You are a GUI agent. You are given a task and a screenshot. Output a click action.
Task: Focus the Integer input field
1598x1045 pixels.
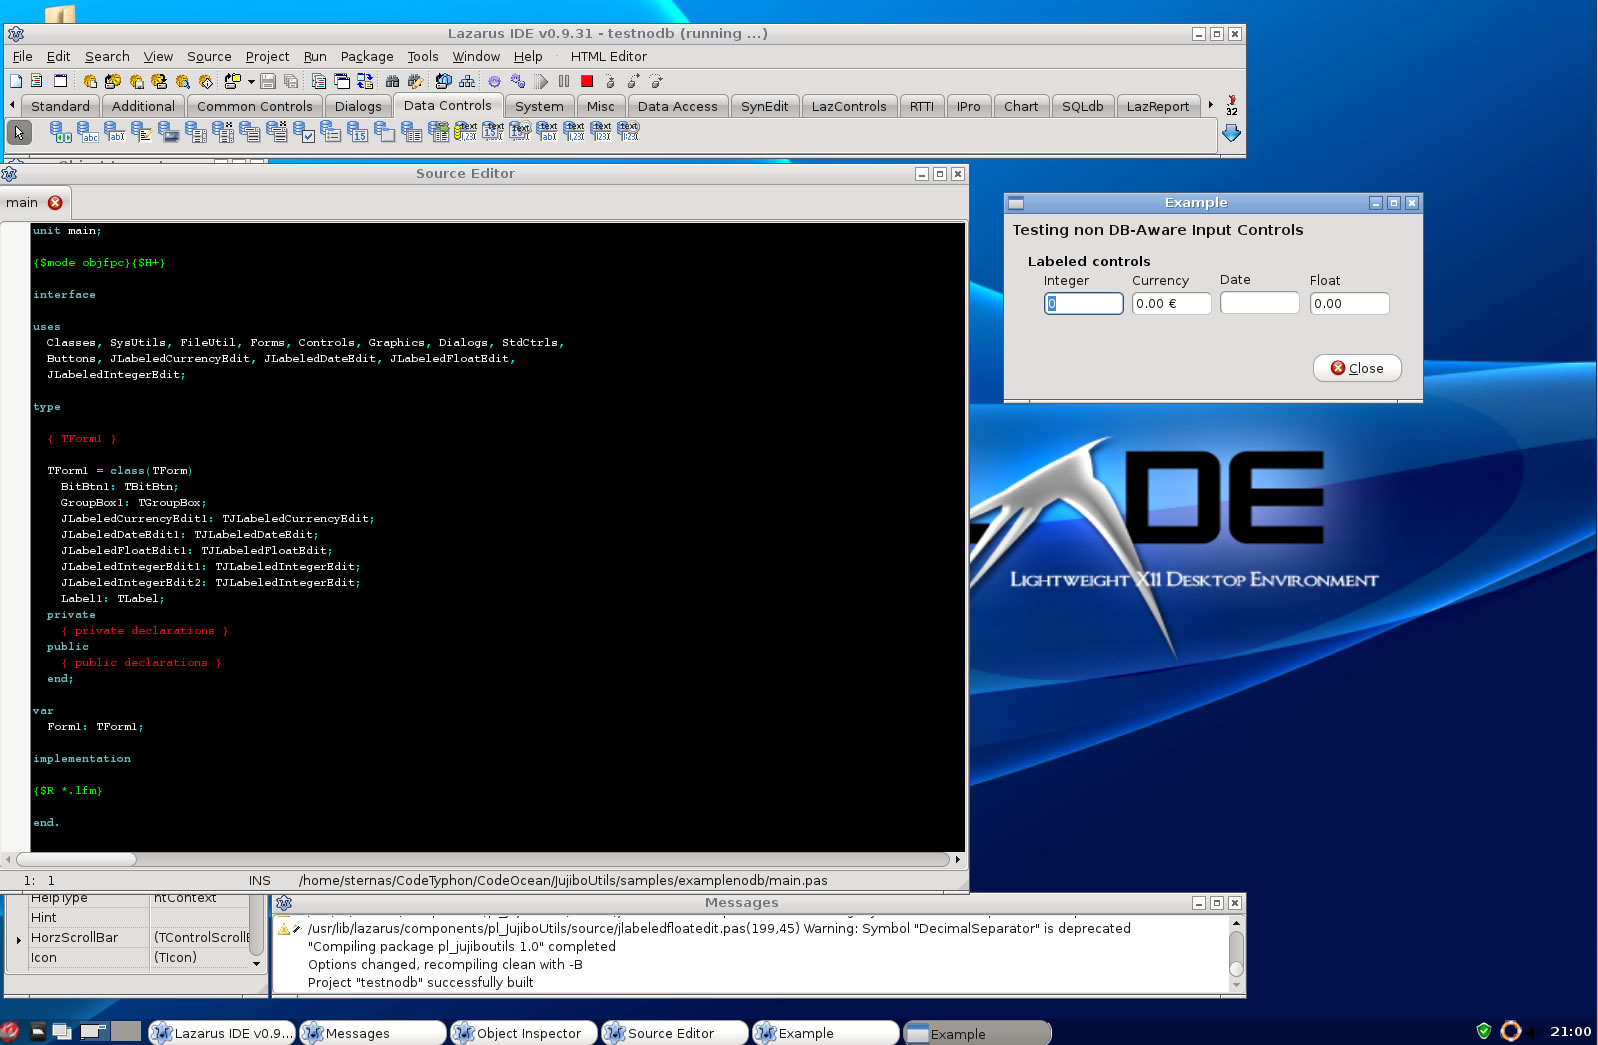[1083, 303]
